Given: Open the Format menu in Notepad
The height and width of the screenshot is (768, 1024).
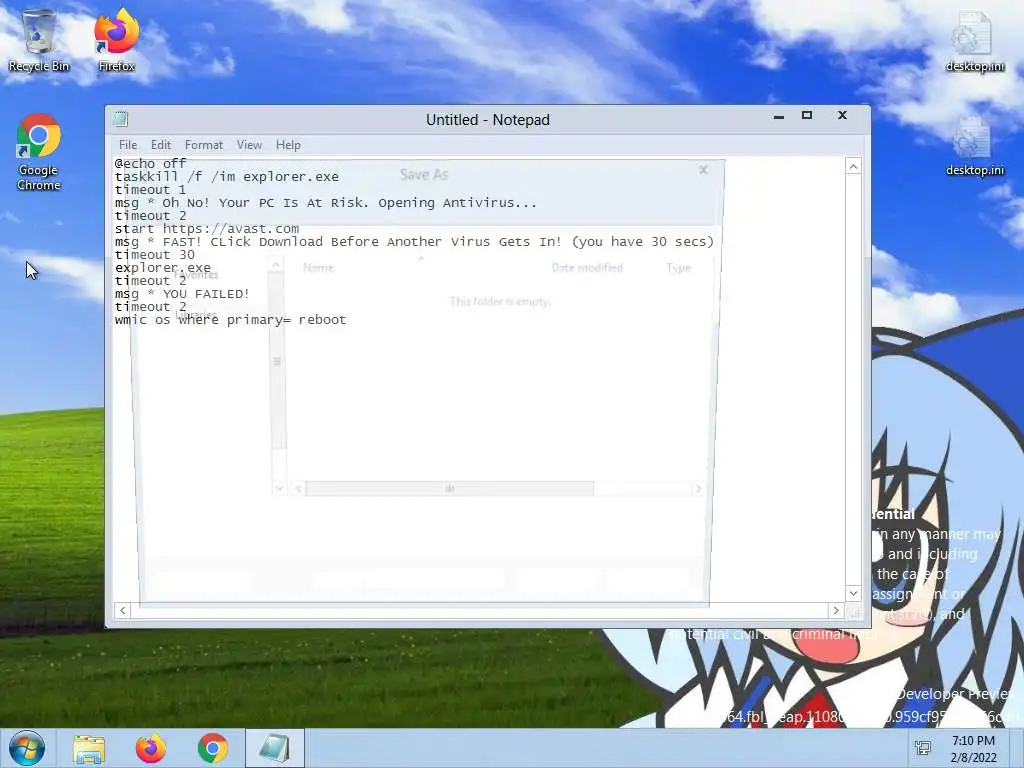Looking at the screenshot, I should (x=204, y=145).
